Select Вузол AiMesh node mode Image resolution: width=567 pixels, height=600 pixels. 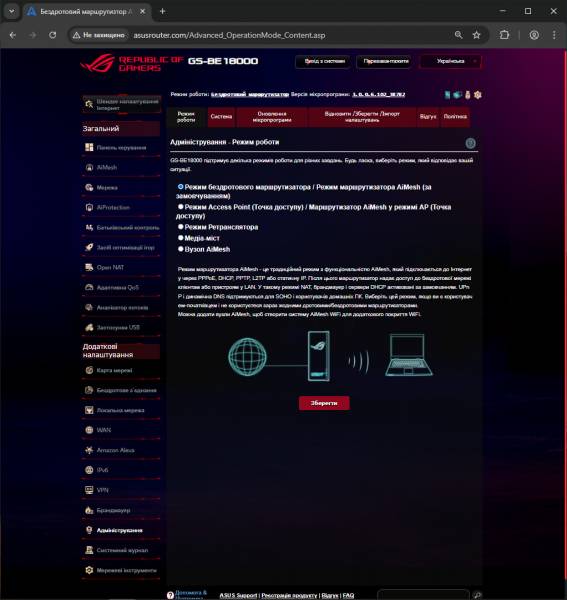tap(181, 249)
